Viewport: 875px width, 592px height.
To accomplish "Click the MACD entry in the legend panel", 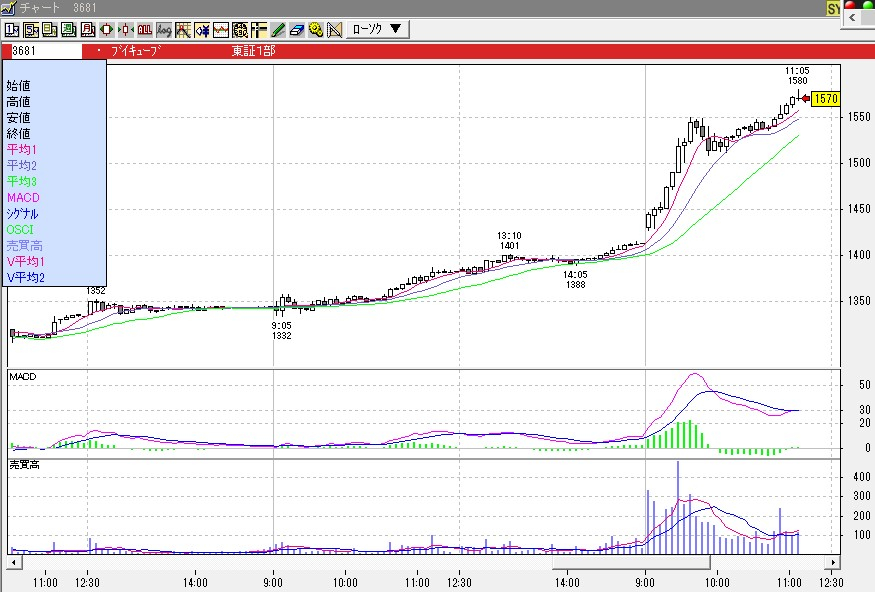I will click(x=22, y=197).
